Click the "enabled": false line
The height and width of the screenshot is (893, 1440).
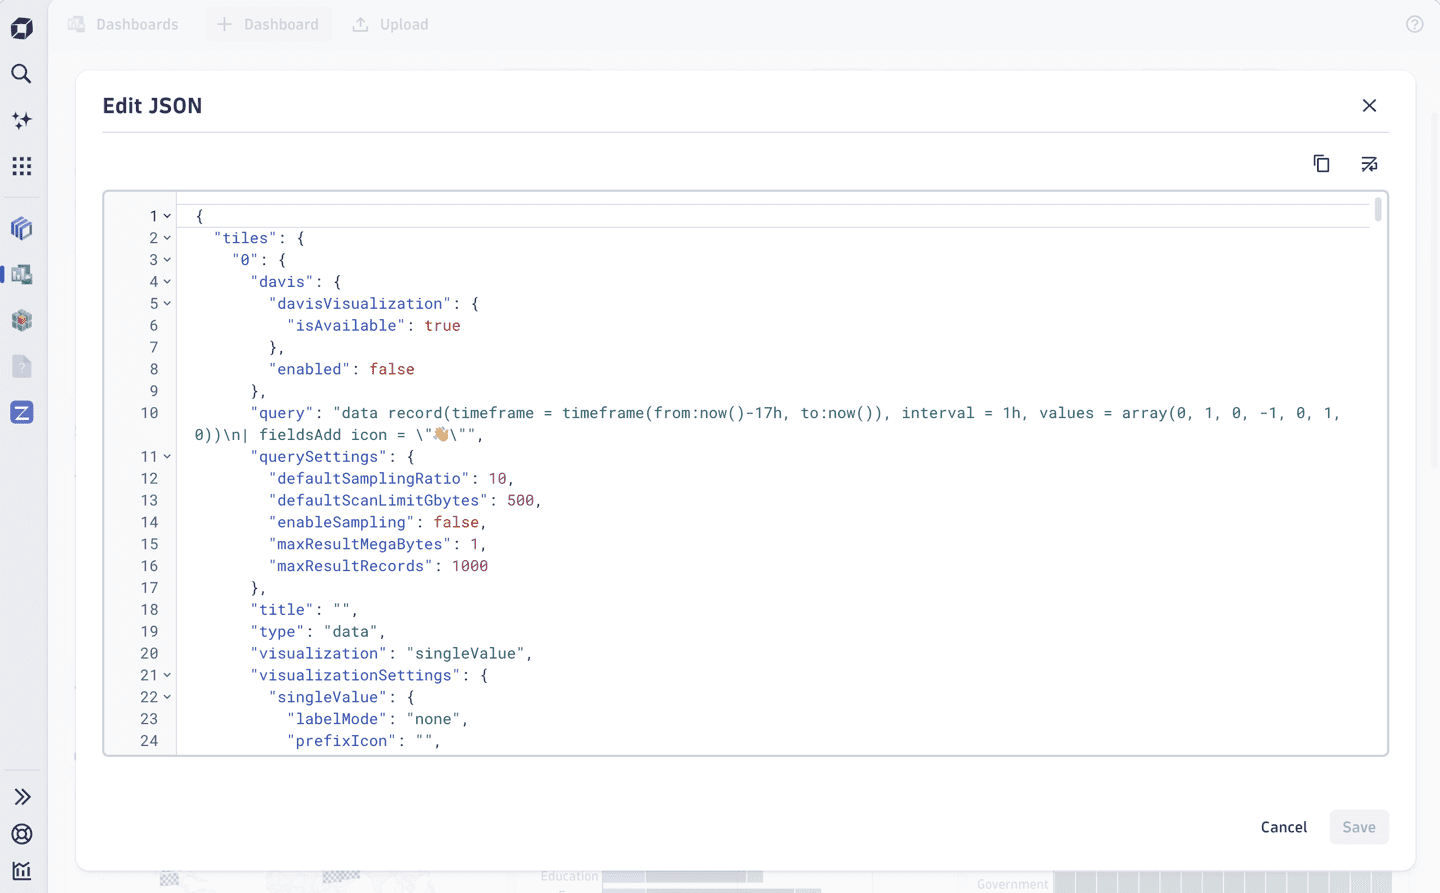pyautogui.click(x=341, y=369)
